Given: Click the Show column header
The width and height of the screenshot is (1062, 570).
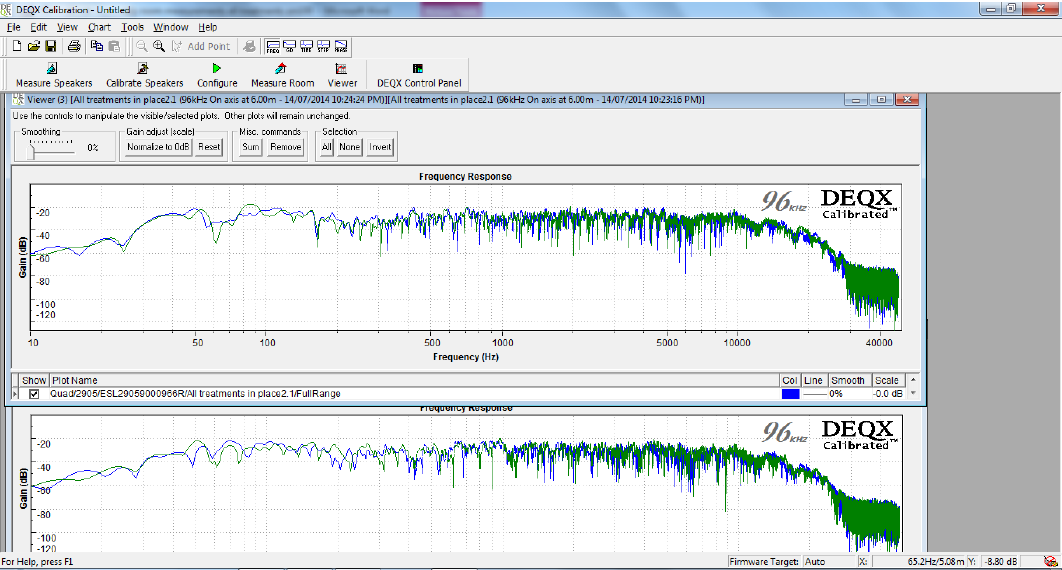Looking at the screenshot, I should pyautogui.click(x=34, y=380).
